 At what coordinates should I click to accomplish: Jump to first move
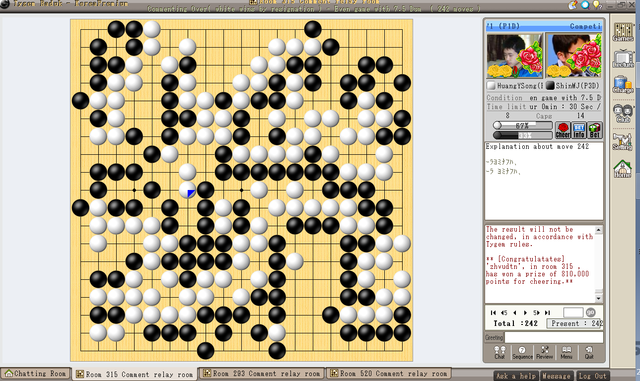[493, 312]
